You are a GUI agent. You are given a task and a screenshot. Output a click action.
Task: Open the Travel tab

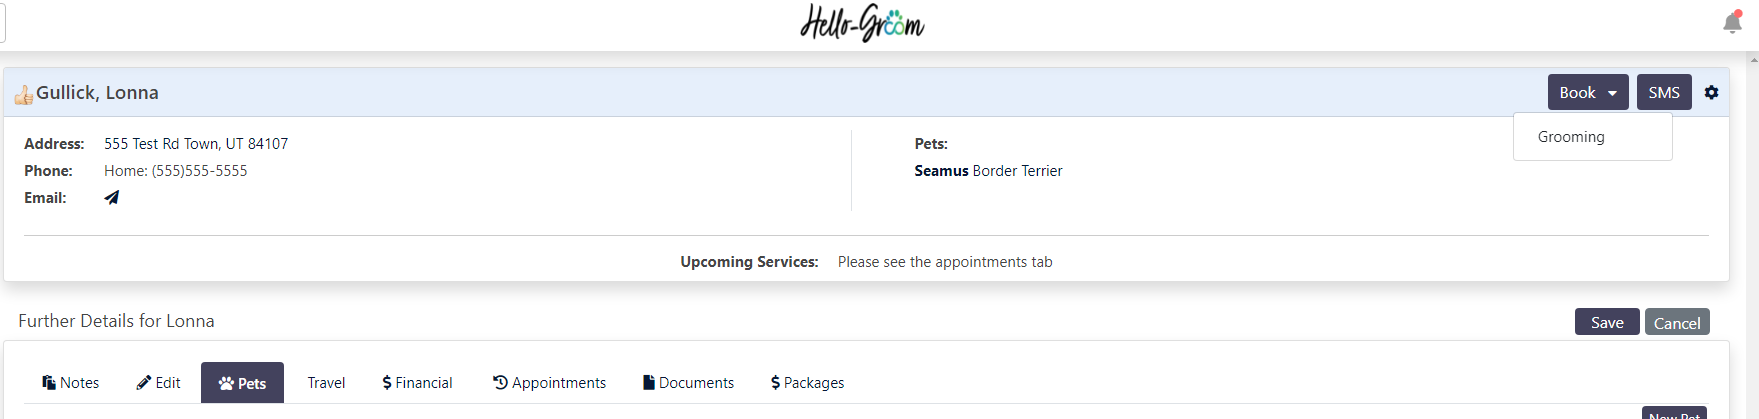(326, 382)
